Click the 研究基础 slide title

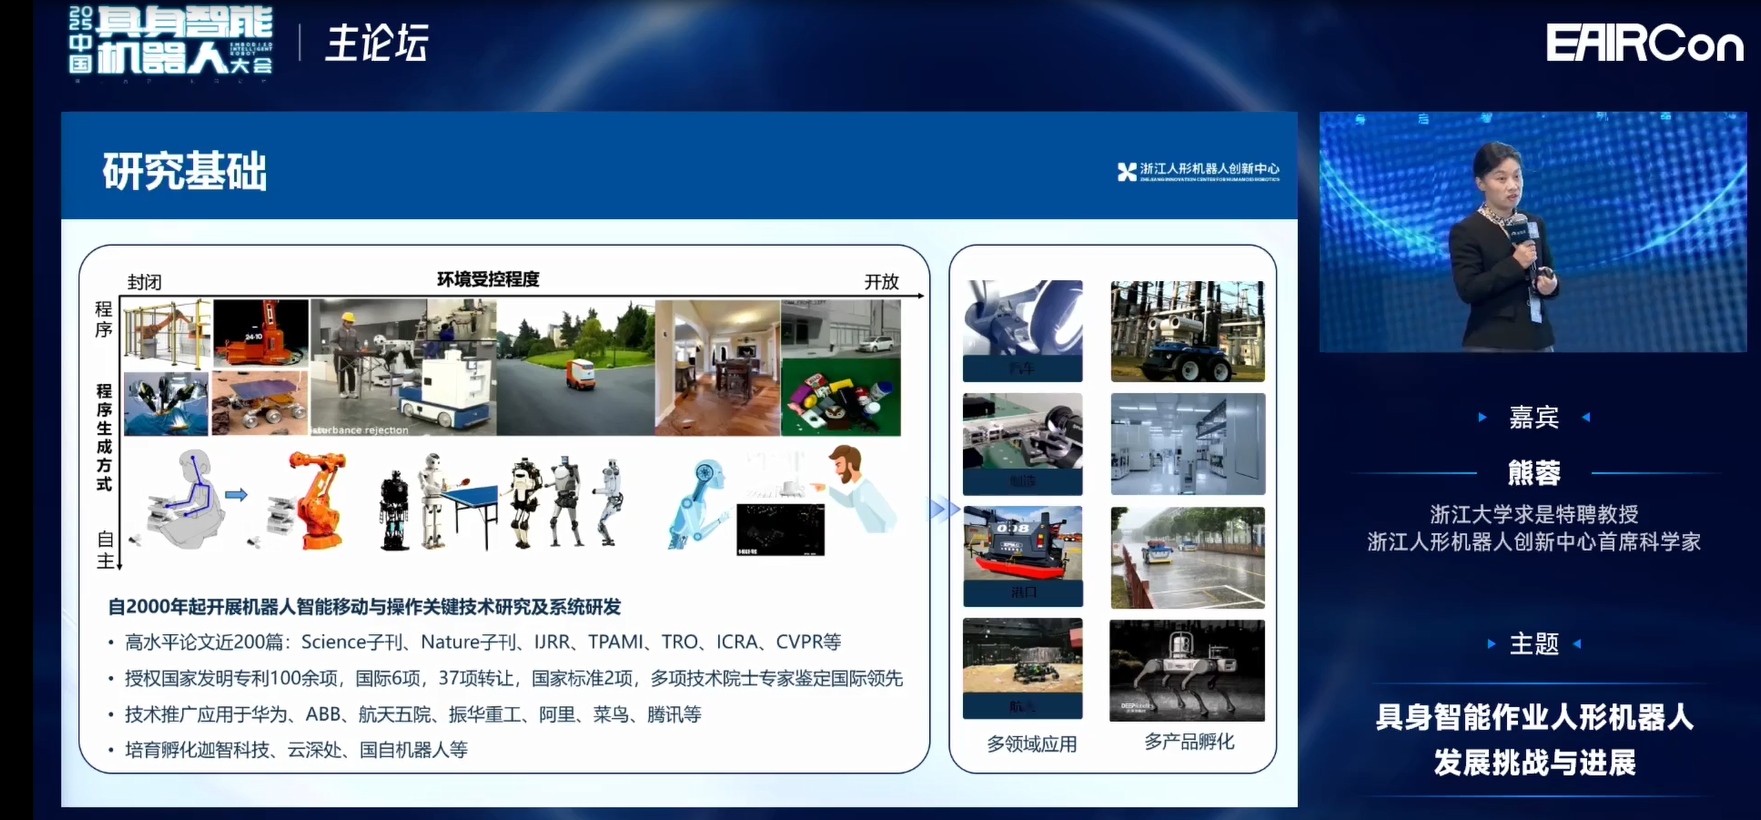tap(185, 171)
